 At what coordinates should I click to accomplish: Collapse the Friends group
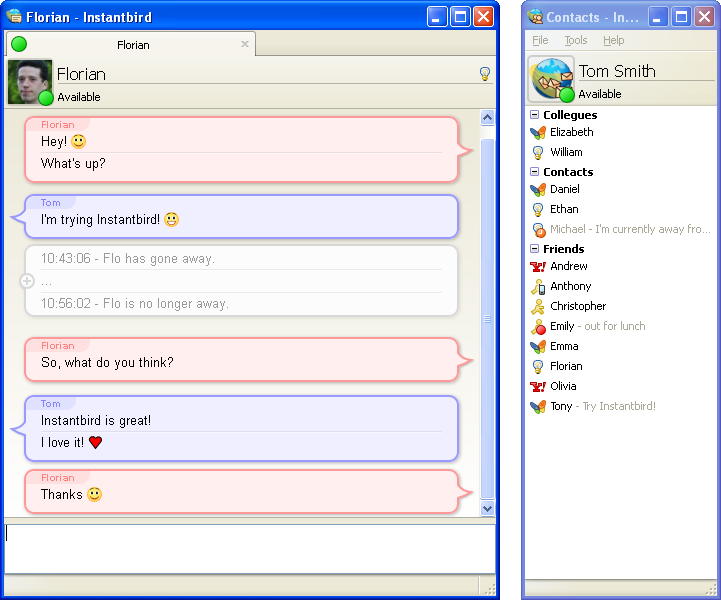click(x=534, y=249)
